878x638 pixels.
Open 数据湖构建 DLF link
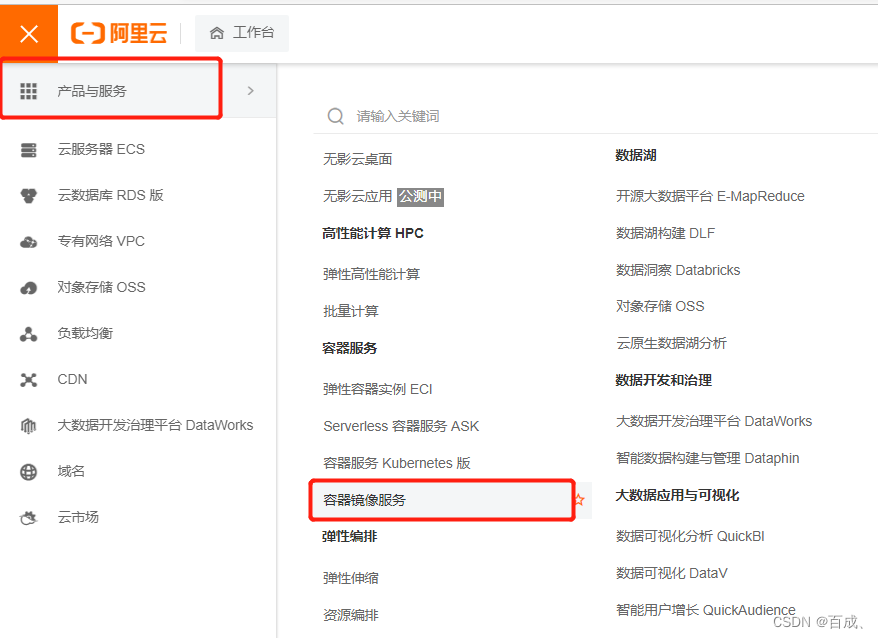pyautogui.click(x=665, y=233)
